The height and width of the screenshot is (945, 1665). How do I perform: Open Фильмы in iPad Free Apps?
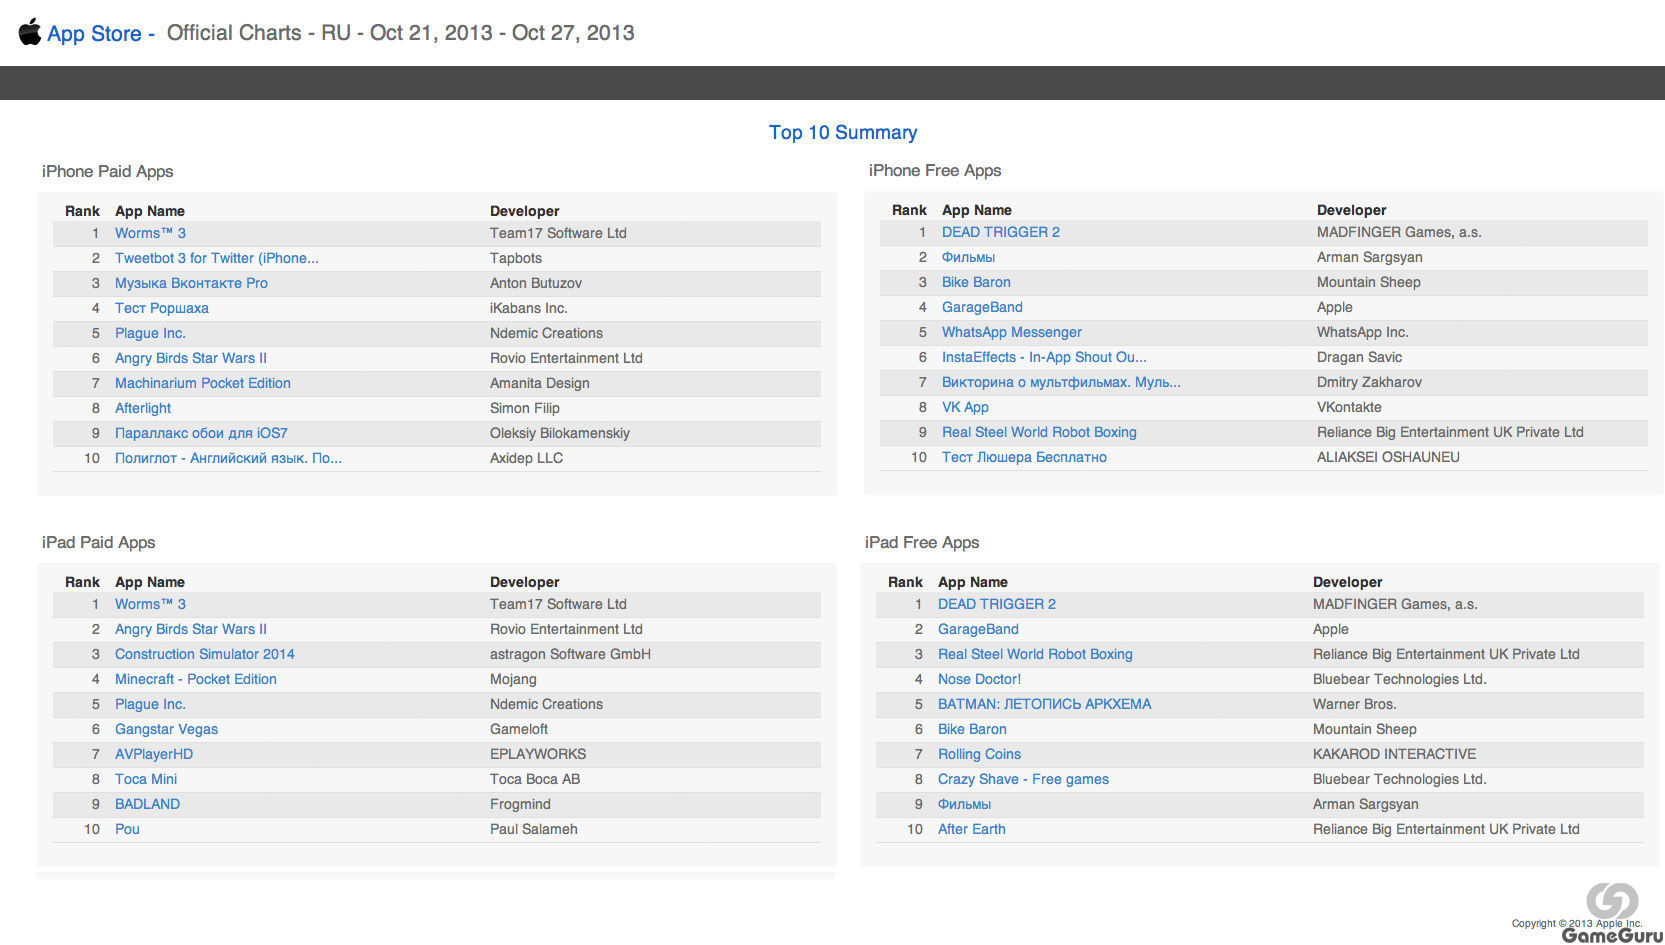[x=964, y=804]
